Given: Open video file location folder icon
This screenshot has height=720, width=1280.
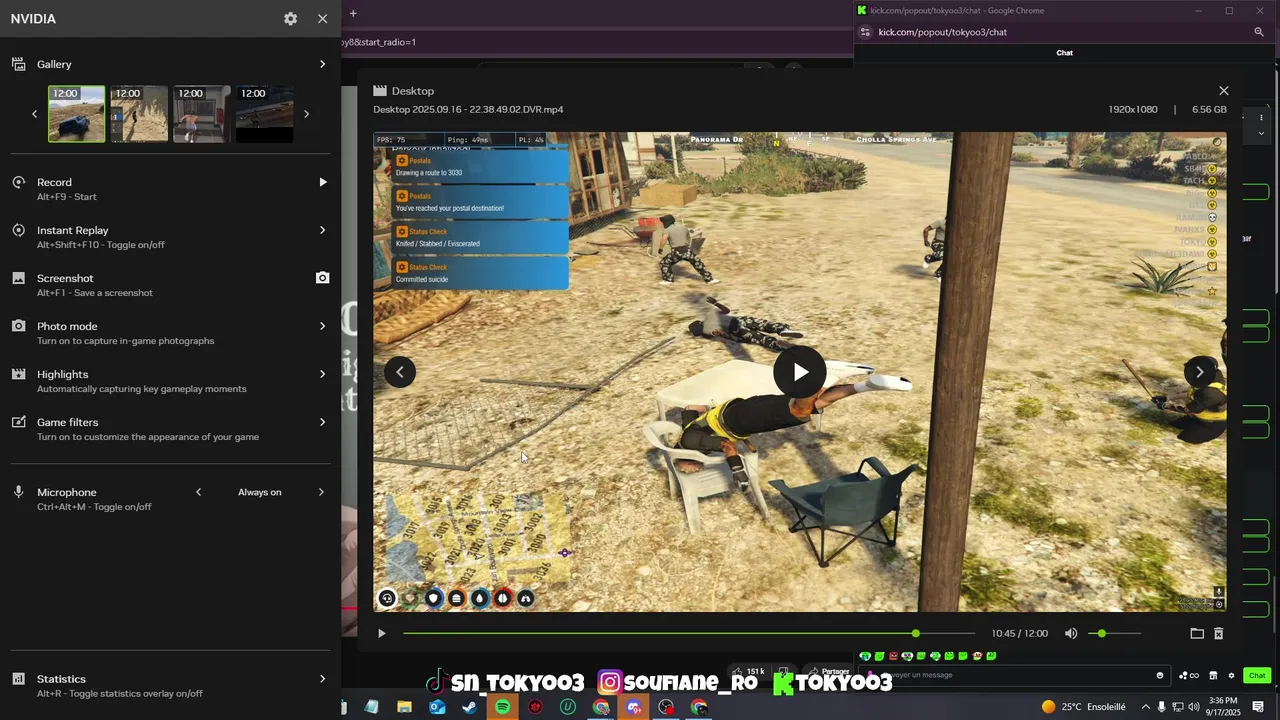Looking at the screenshot, I should [1197, 633].
